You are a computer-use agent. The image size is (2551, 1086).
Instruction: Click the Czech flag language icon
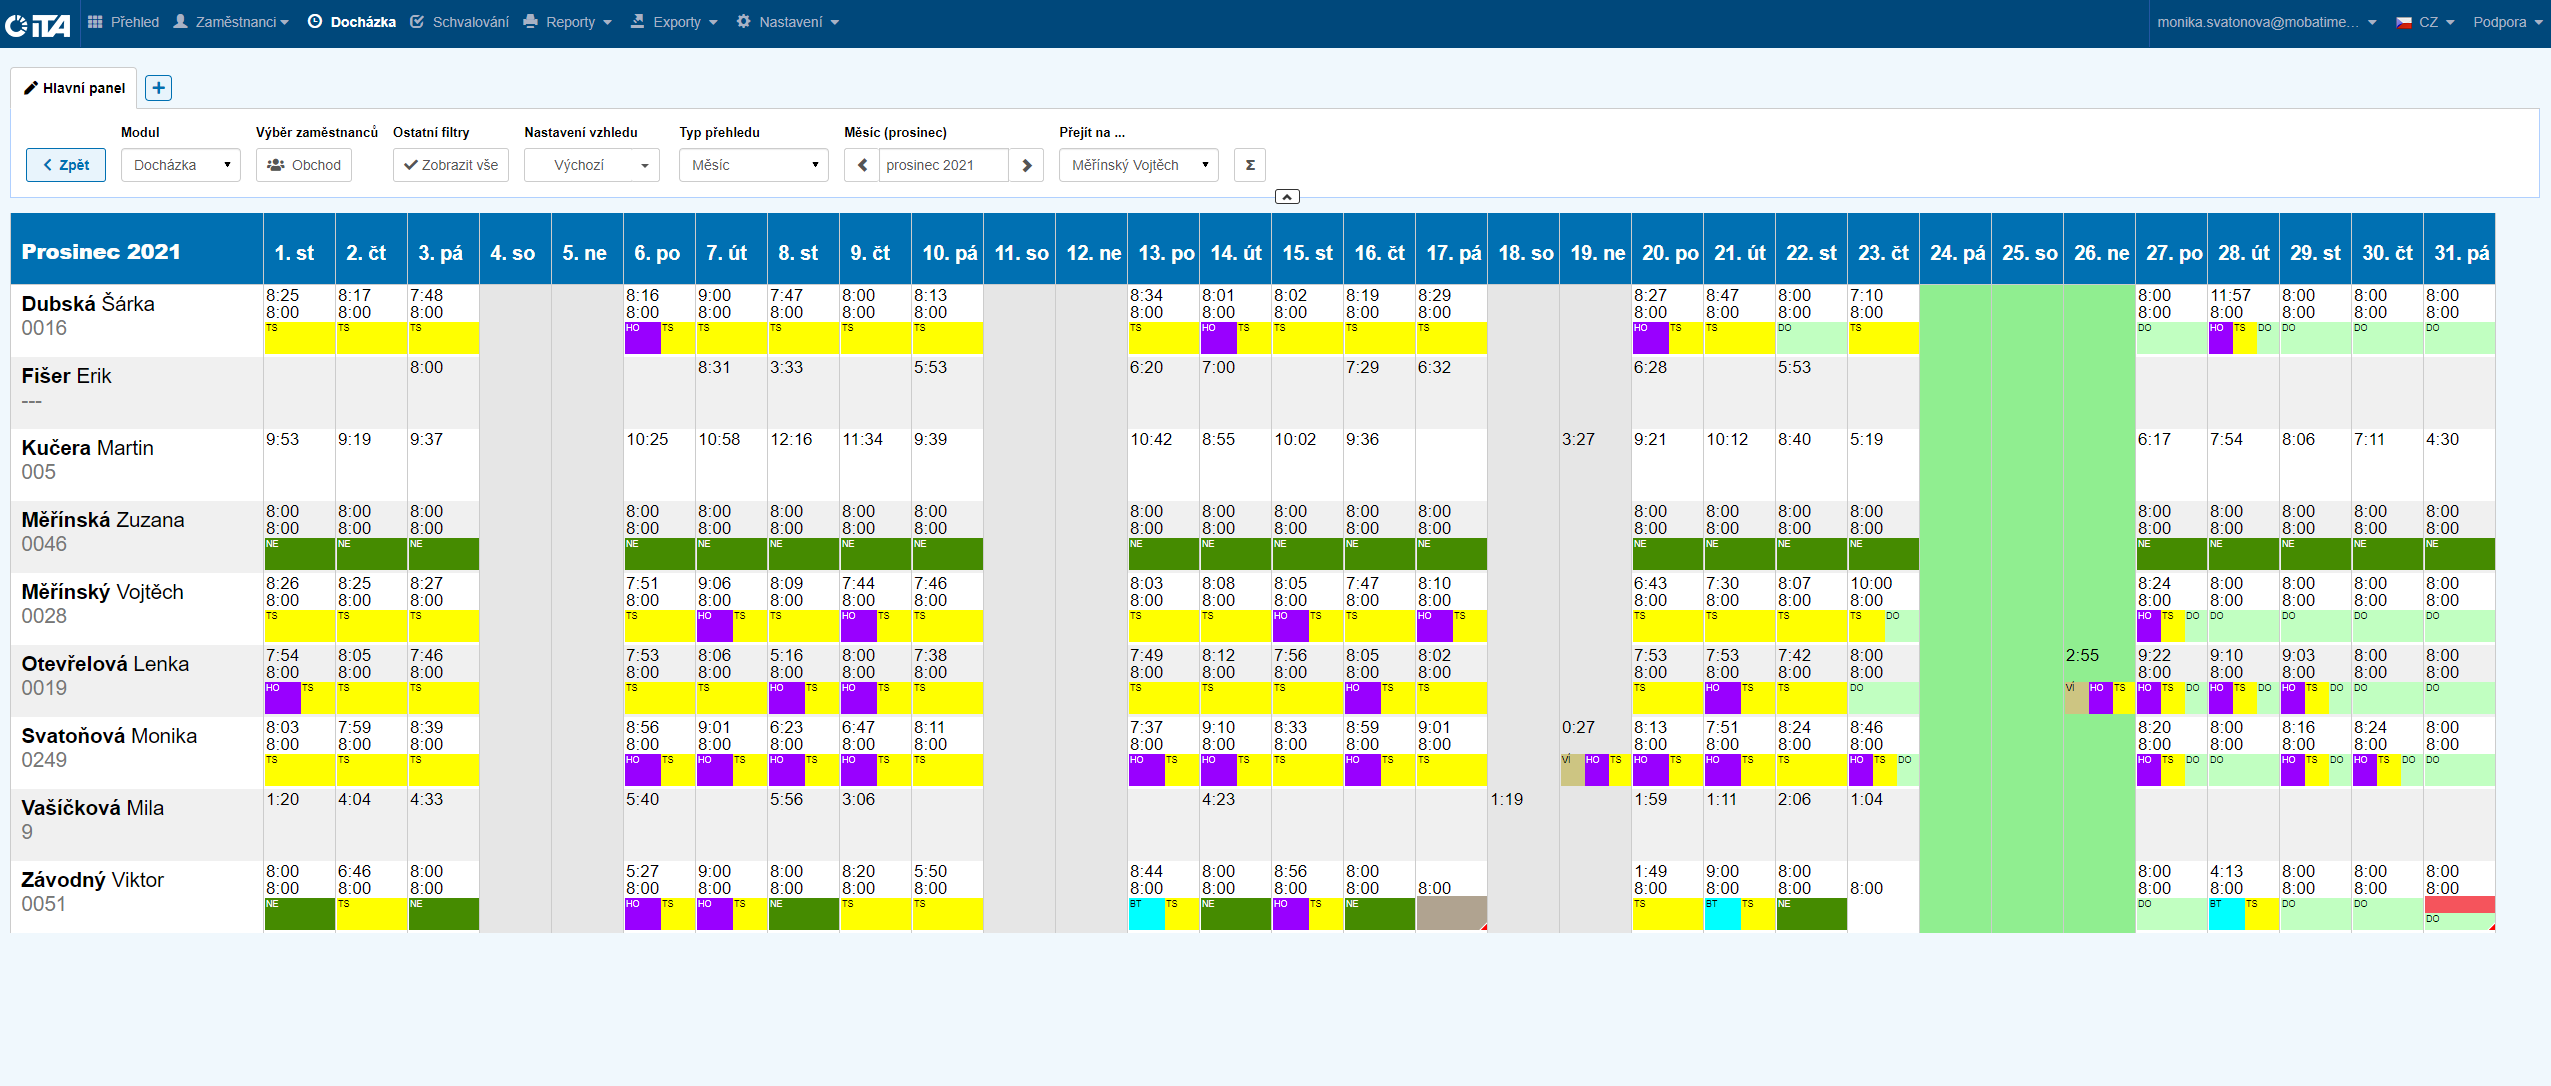pos(2403,22)
